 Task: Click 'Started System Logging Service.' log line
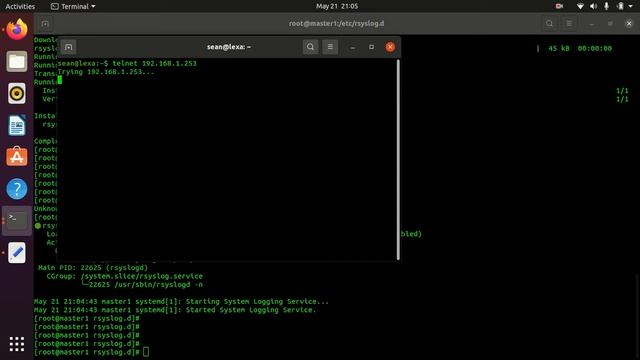tap(175, 310)
